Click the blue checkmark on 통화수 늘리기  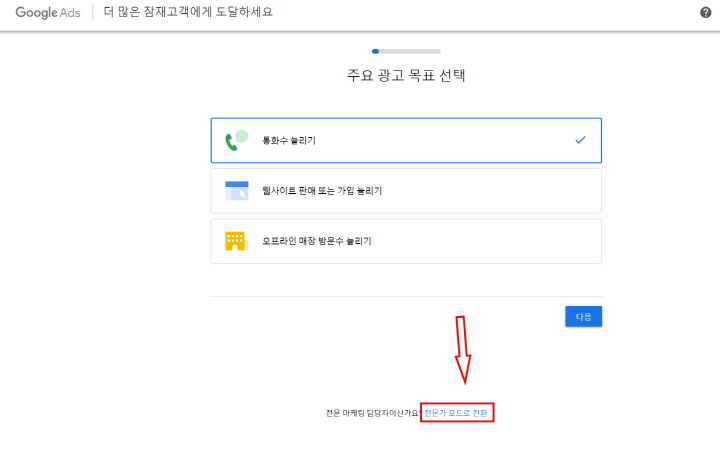coord(580,140)
